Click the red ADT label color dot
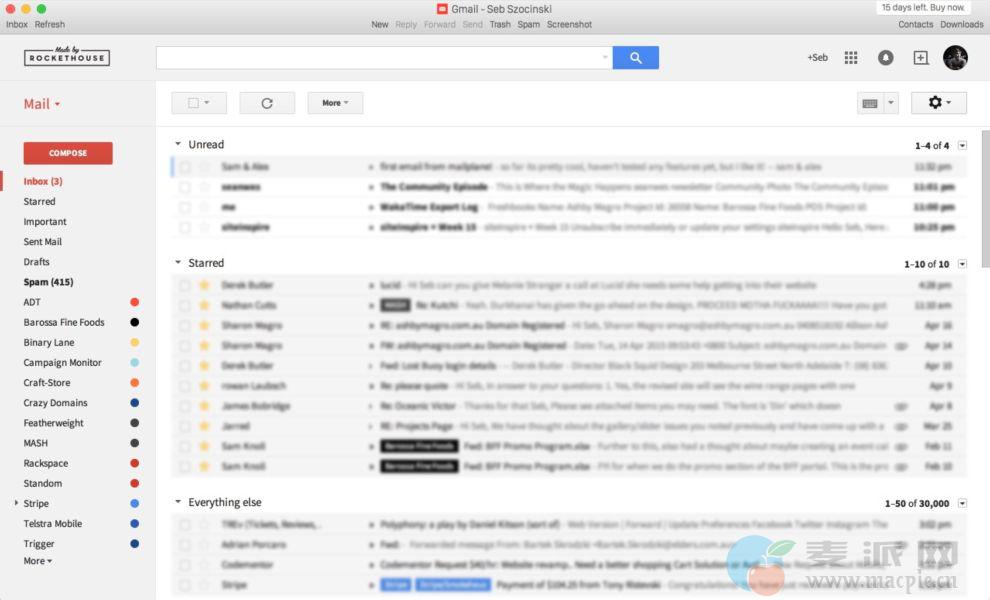 tap(135, 302)
